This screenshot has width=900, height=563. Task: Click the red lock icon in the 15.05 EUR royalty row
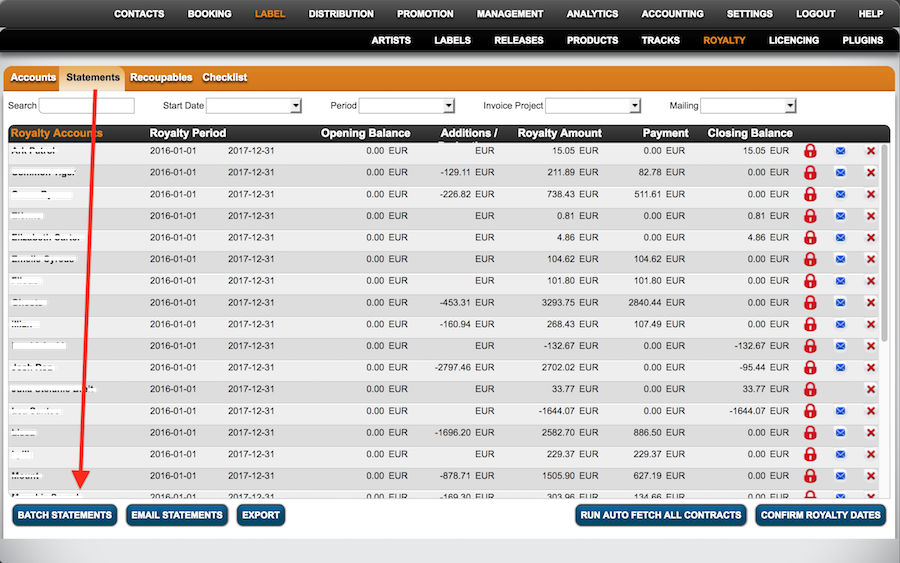coord(810,151)
